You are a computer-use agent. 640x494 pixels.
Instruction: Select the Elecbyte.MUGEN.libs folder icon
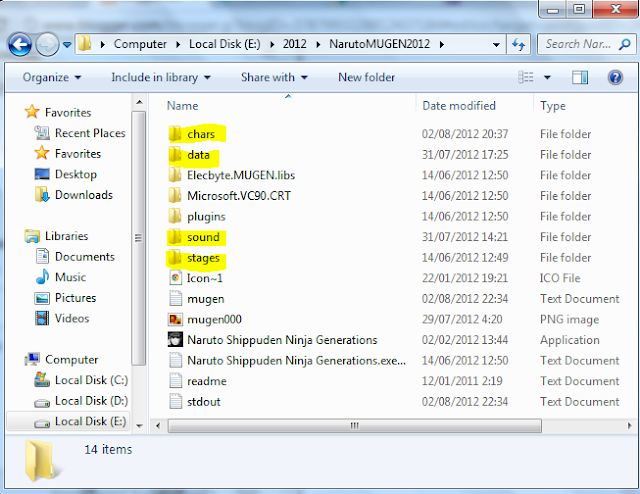(x=175, y=175)
